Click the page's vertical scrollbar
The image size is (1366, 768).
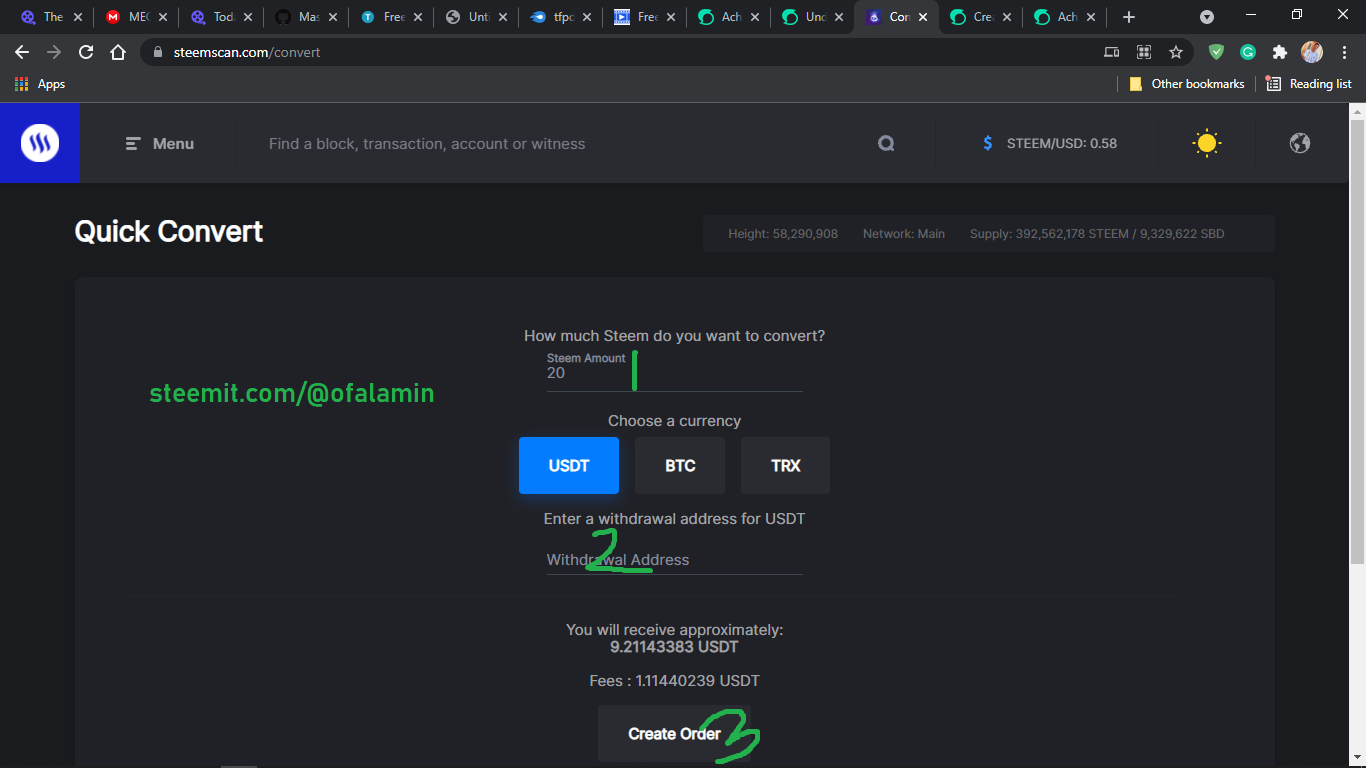point(1357,340)
